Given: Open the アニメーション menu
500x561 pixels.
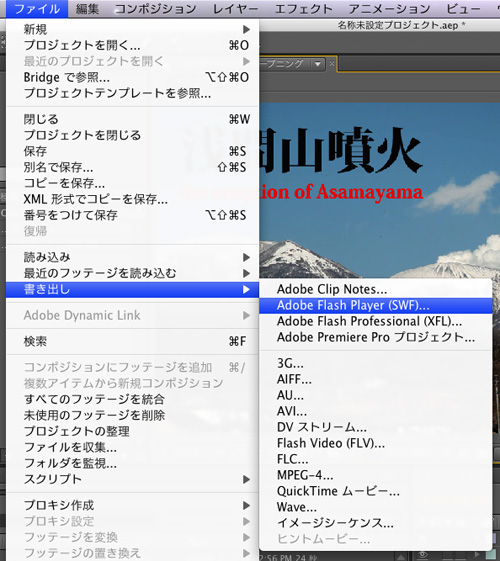Looking at the screenshot, I should point(389,9).
